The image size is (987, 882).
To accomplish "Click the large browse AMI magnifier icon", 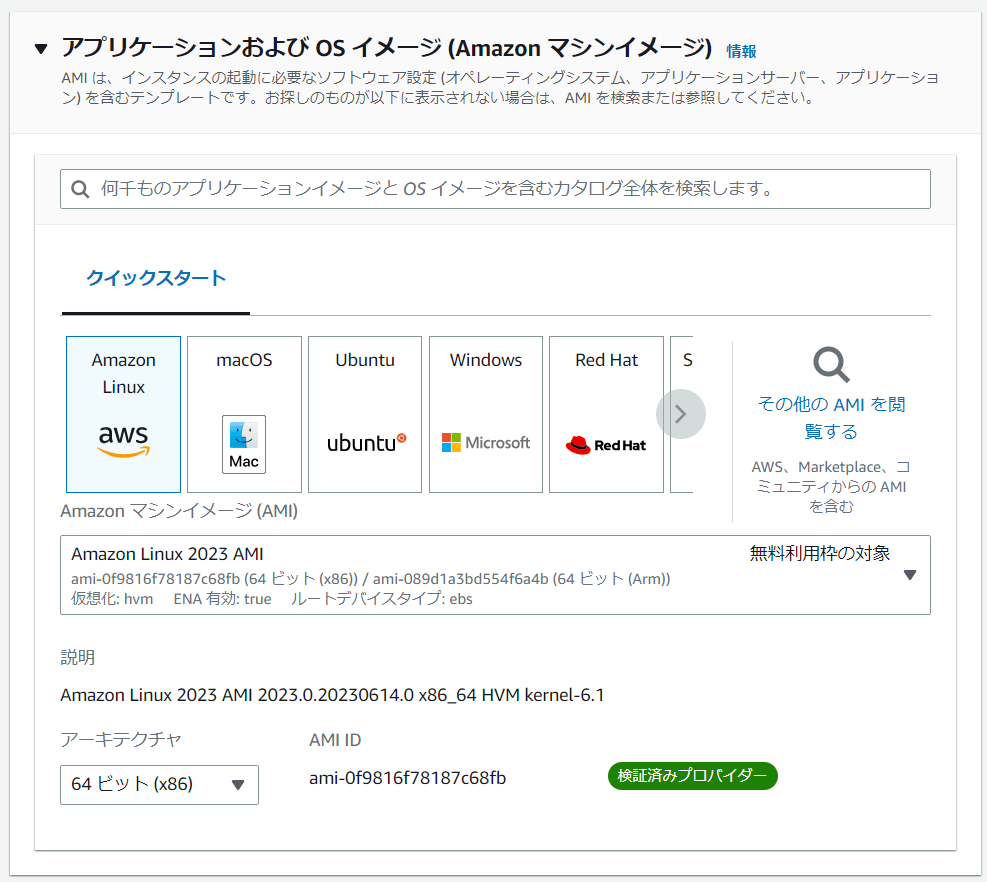I will (831, 364).
